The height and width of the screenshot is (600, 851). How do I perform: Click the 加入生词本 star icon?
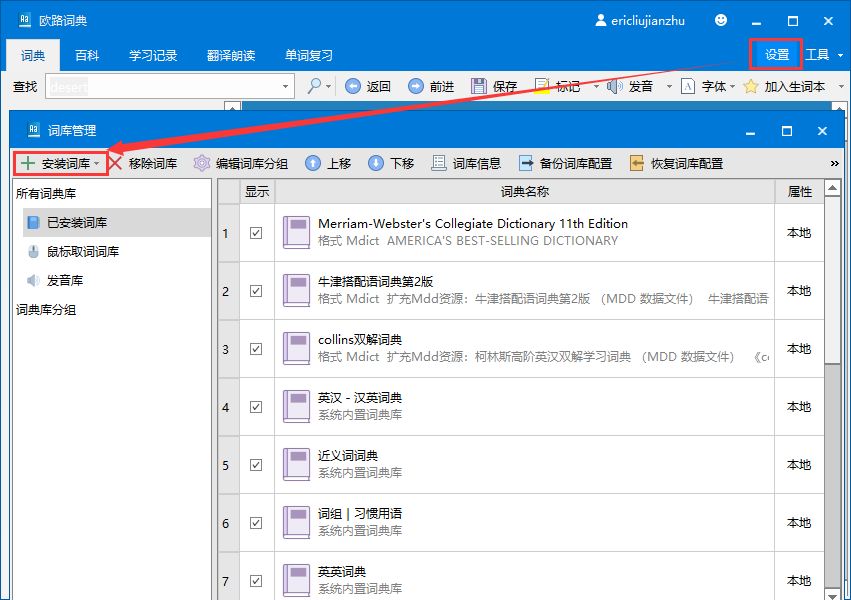(751, 86)
